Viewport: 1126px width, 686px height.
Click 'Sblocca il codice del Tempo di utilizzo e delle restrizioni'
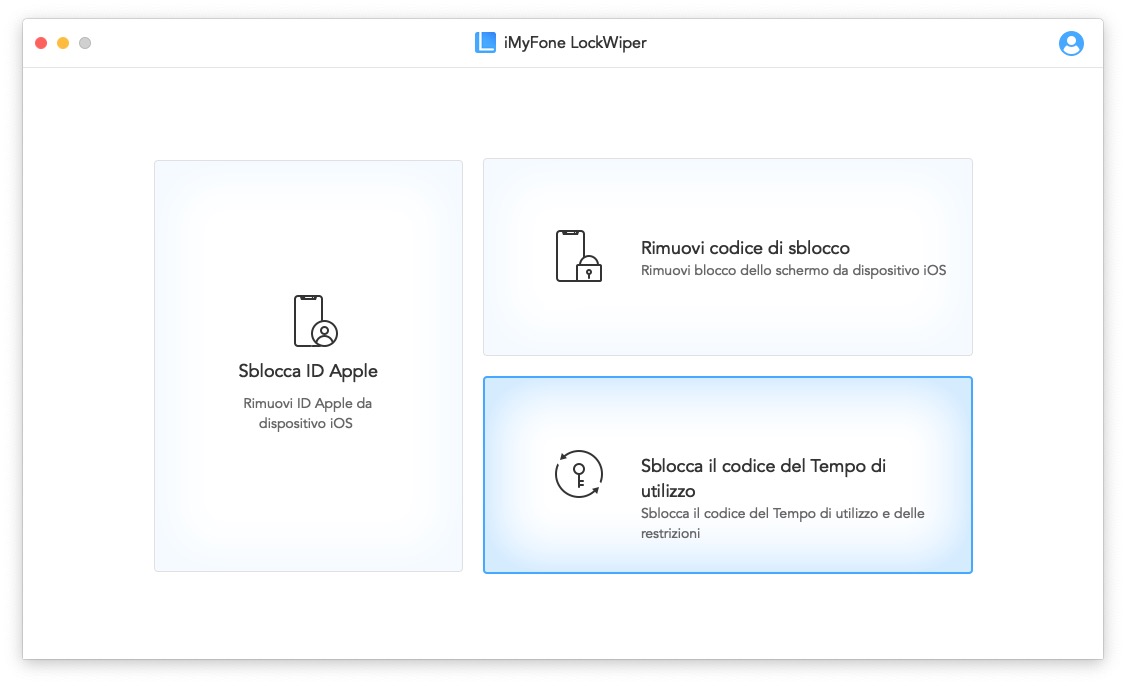(783, 523)
